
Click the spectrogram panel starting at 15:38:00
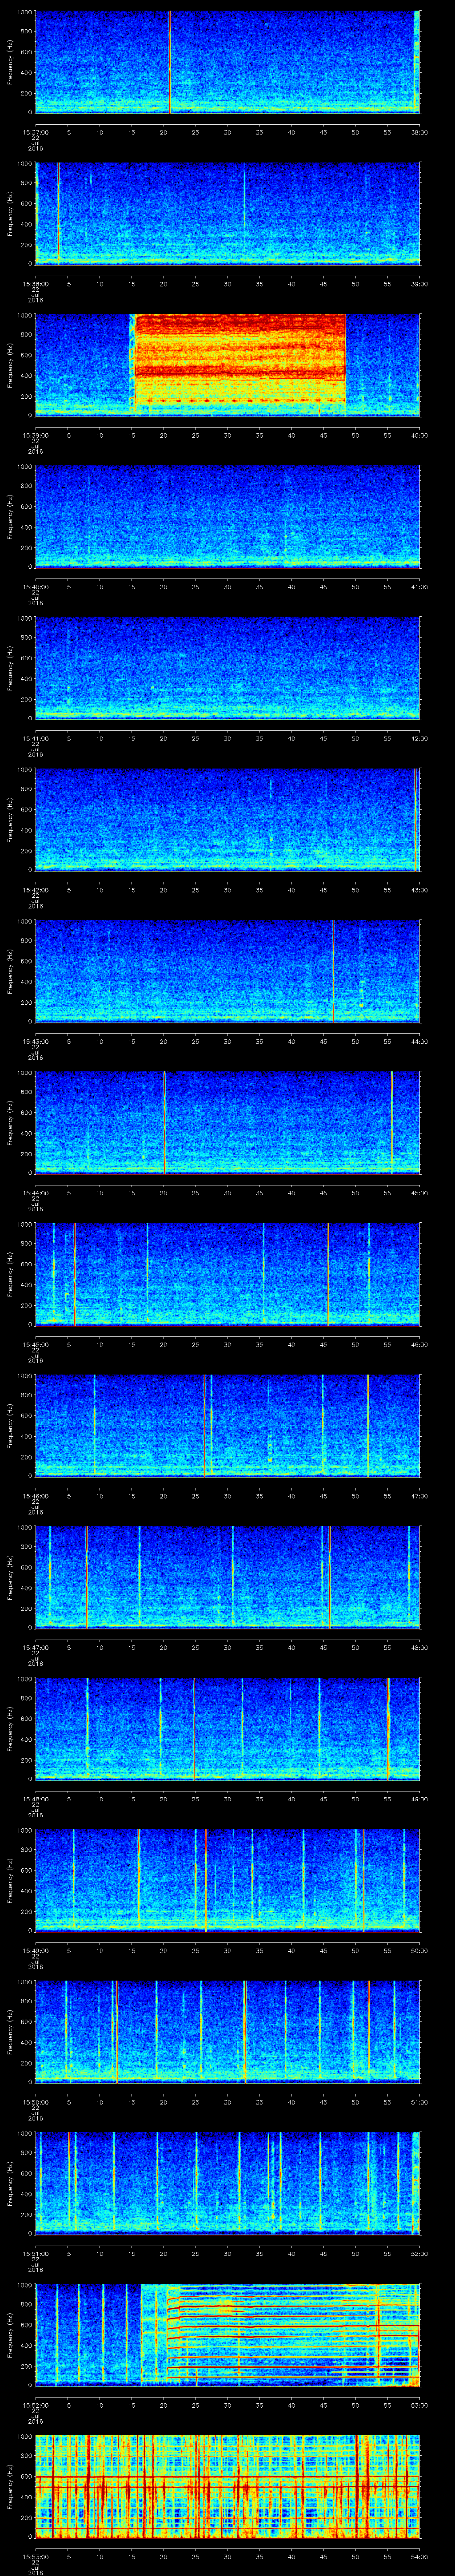click(228, 213)
